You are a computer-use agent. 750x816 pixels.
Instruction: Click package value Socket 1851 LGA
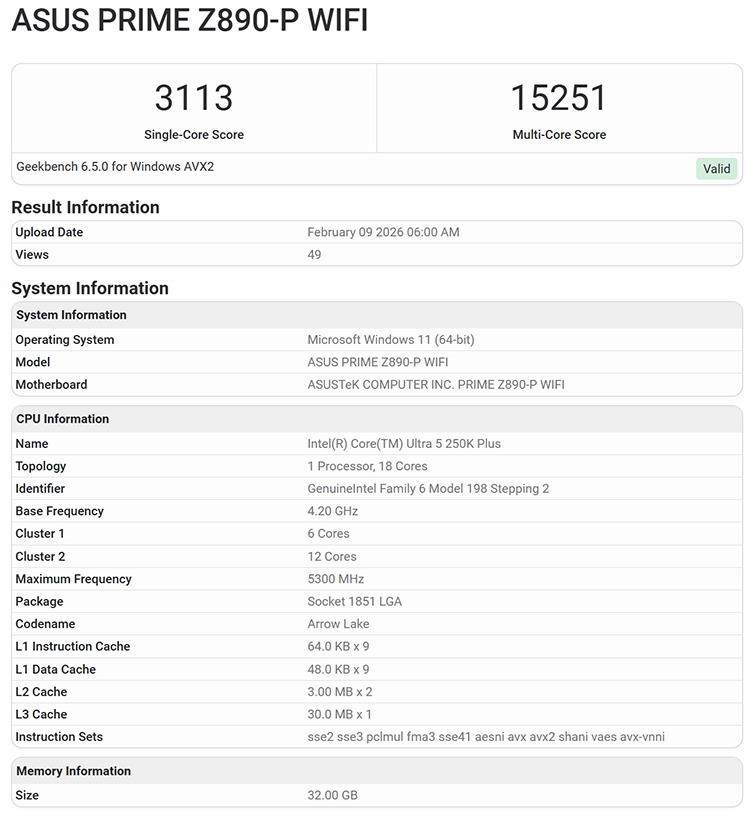354,602
